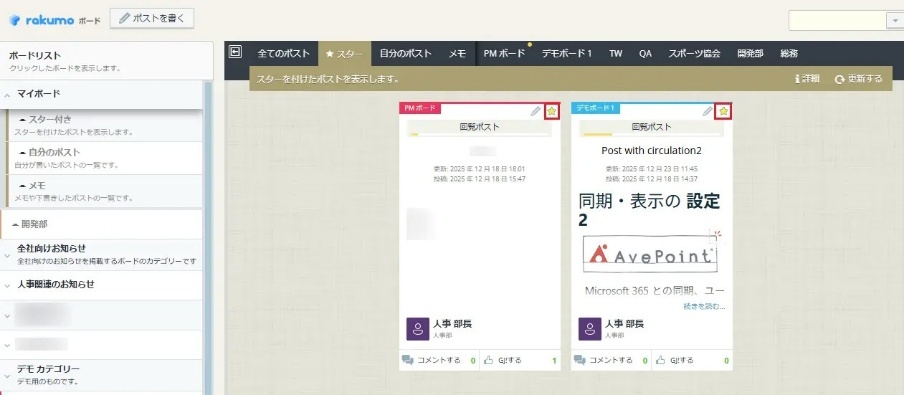
Task: Edit the デモボード 1 post pencil icon
Action: (x=707, y=111)
